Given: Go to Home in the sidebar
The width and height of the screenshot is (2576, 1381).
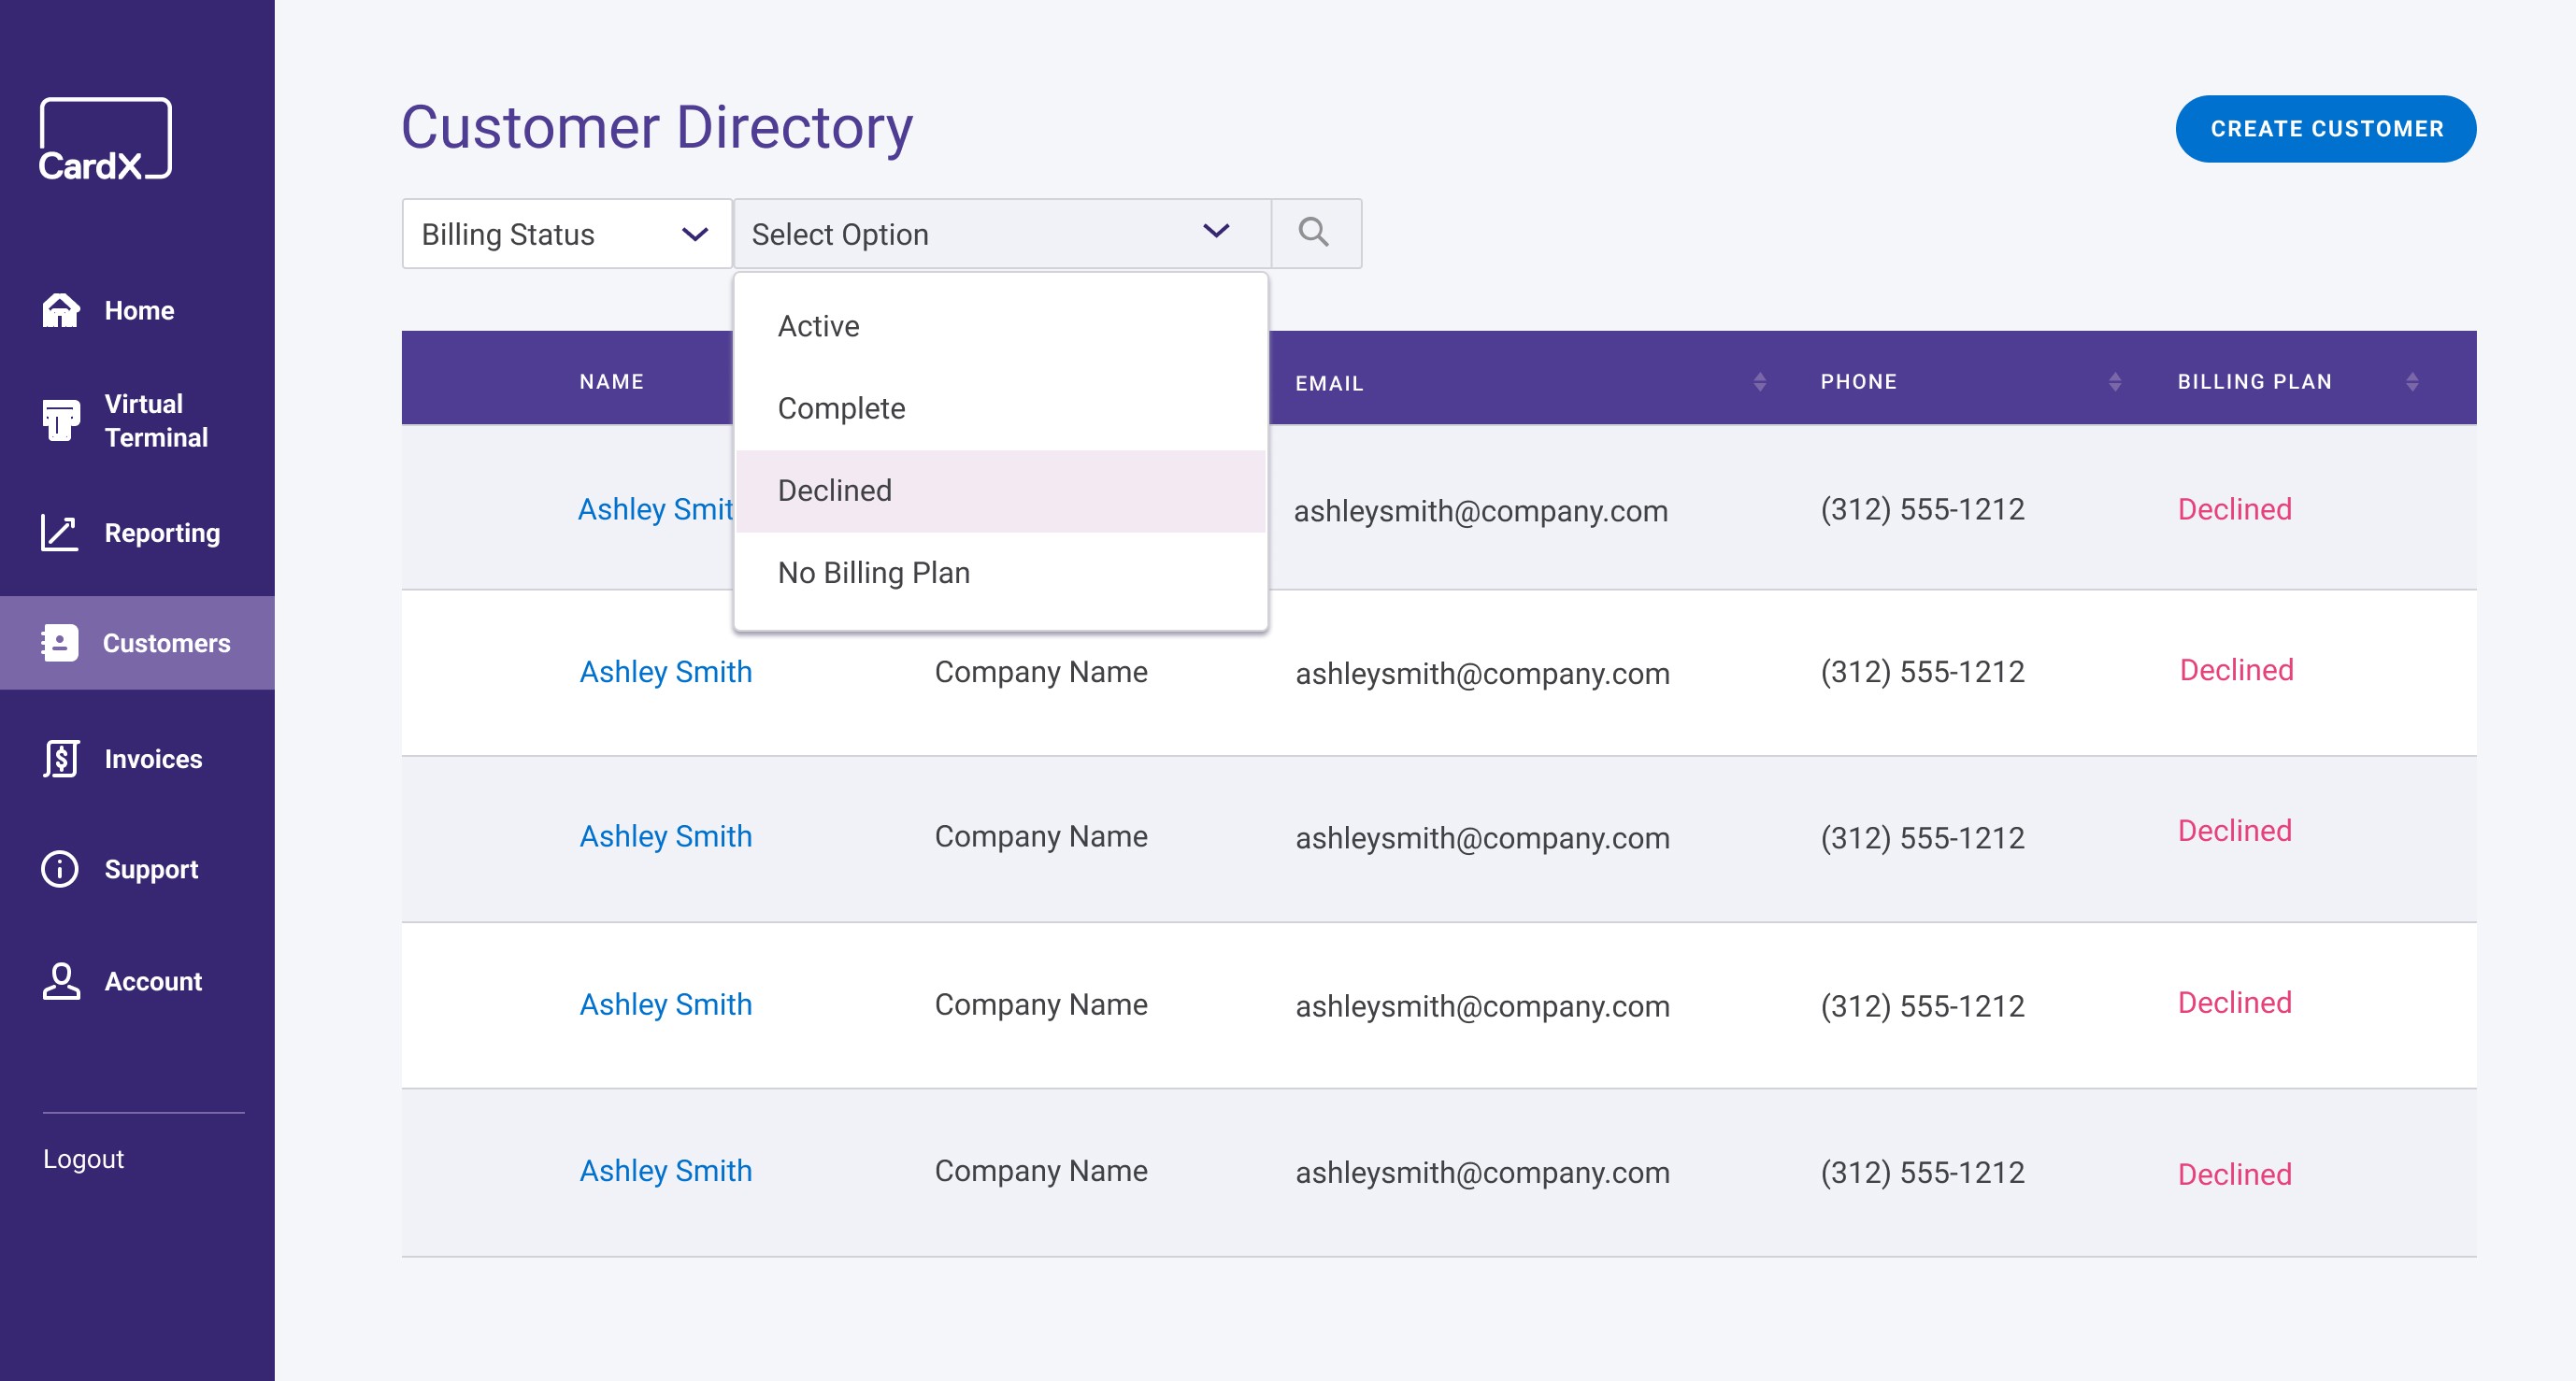Looking at the screenshot, I should (137, 311).
